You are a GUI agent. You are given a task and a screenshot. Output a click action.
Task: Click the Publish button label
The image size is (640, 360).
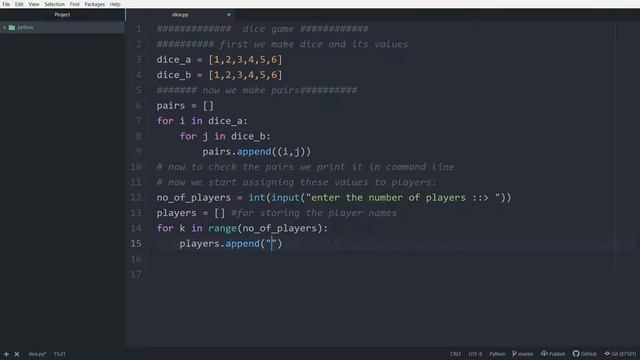click(557, 354)
